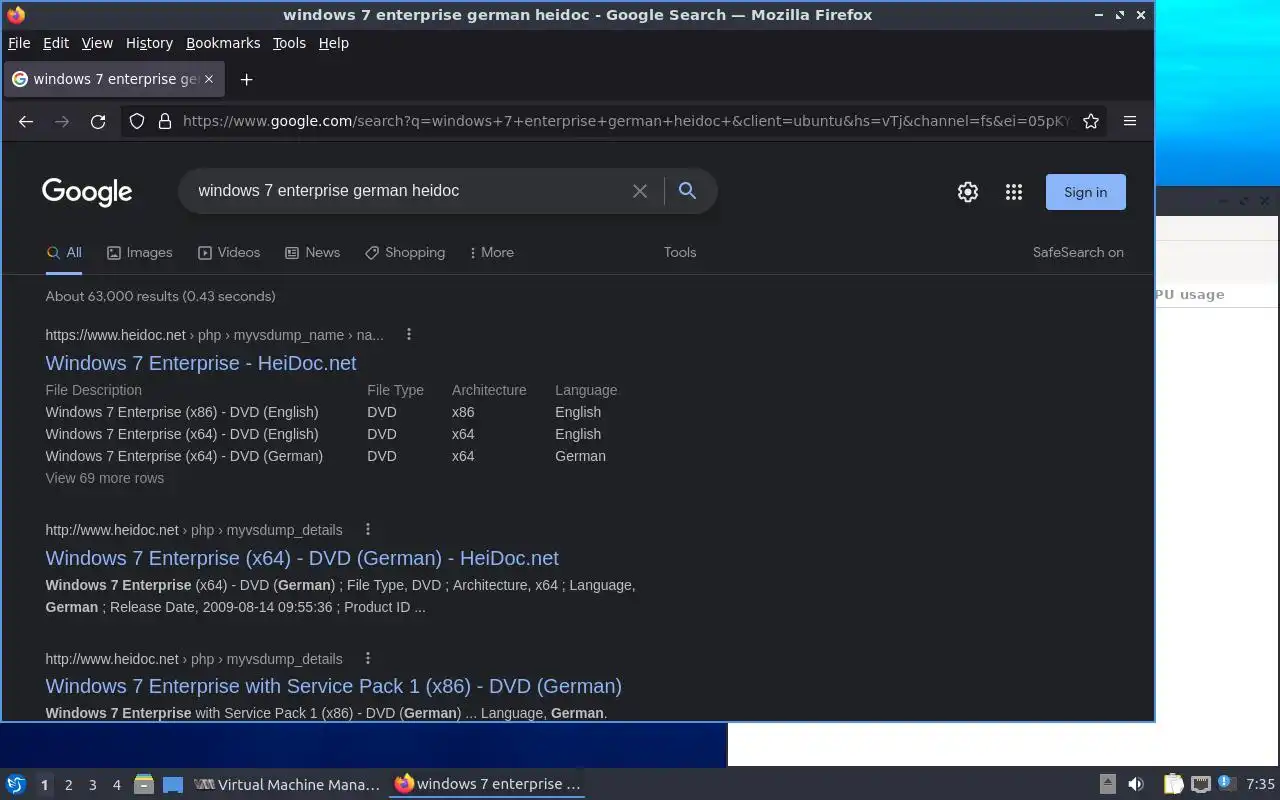Viewport: 1280px width, 800px height.
Task: Open the Lubuntu start menu icon
Action: (16, 785)
